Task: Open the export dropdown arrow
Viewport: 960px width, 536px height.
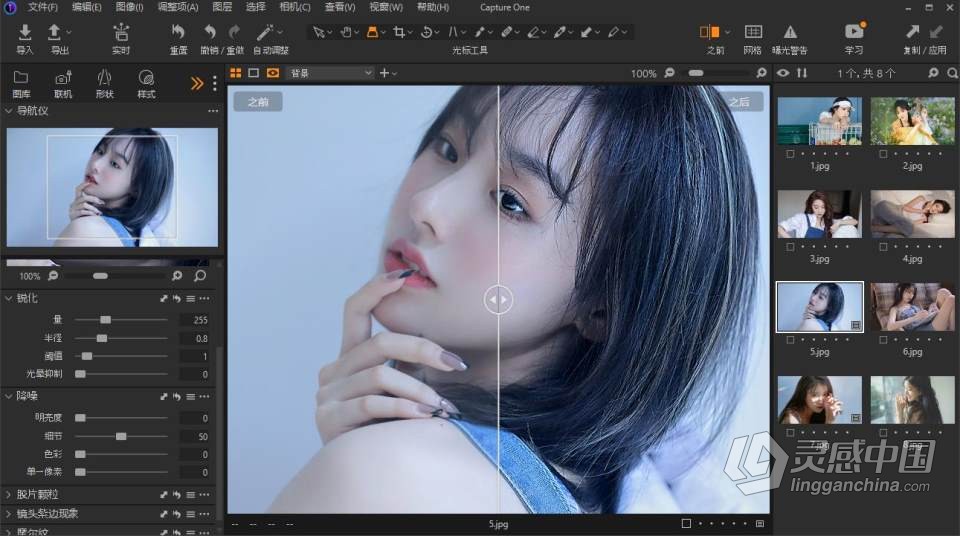Action: pyautogui.click(x=69, y=32)
